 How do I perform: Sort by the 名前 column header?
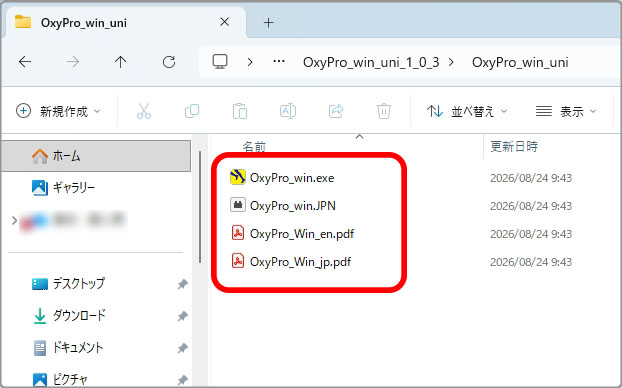coord(254,146)
